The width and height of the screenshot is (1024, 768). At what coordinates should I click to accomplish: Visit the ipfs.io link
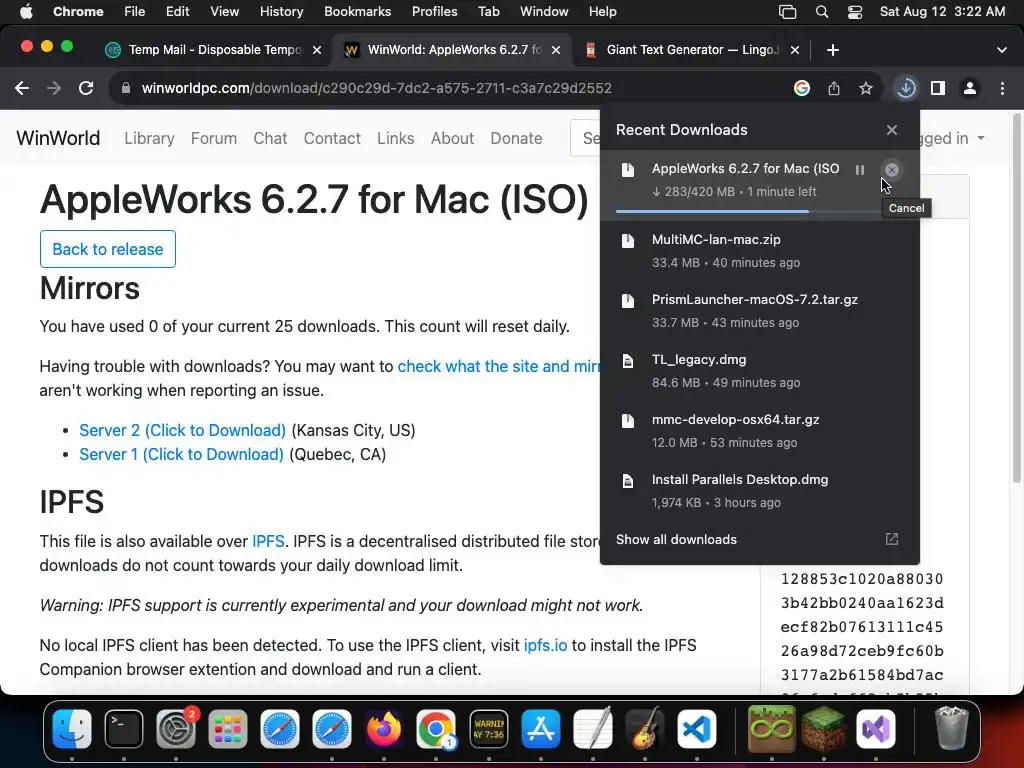tap(545, 645)
